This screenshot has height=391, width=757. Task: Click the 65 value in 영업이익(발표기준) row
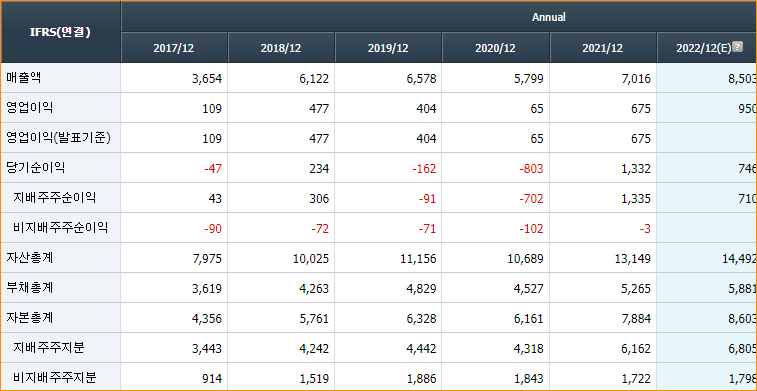click(x=536, y=139)
